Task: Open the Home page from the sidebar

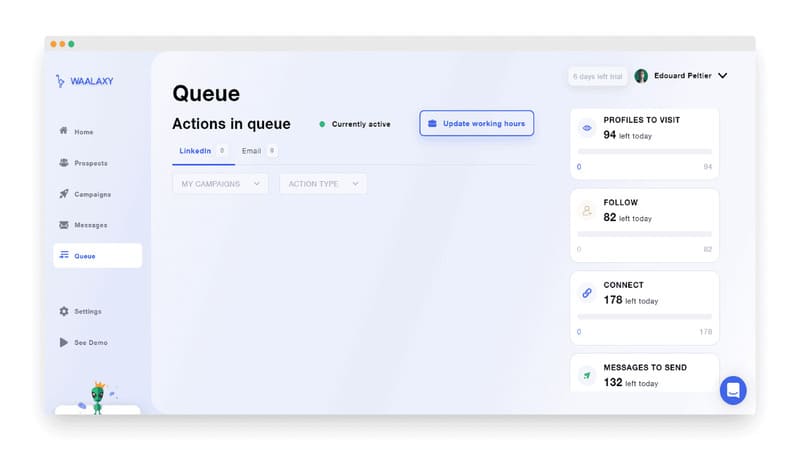Action: pos(77,132)
